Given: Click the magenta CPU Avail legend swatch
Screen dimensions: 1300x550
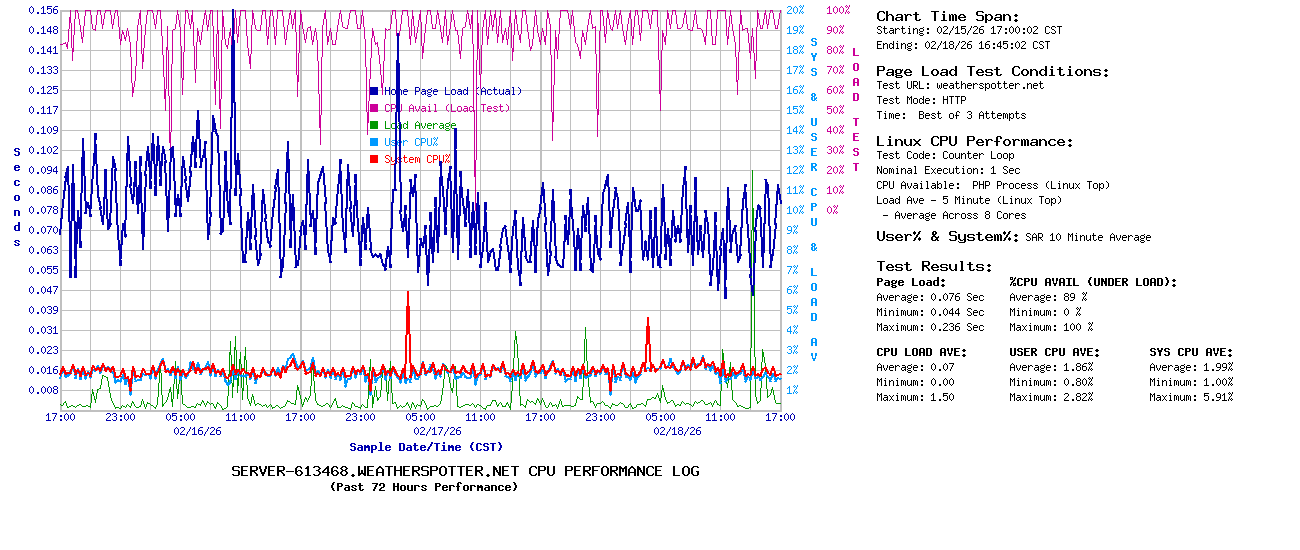Looking at the screenshot, I should [x=374, y=108].
